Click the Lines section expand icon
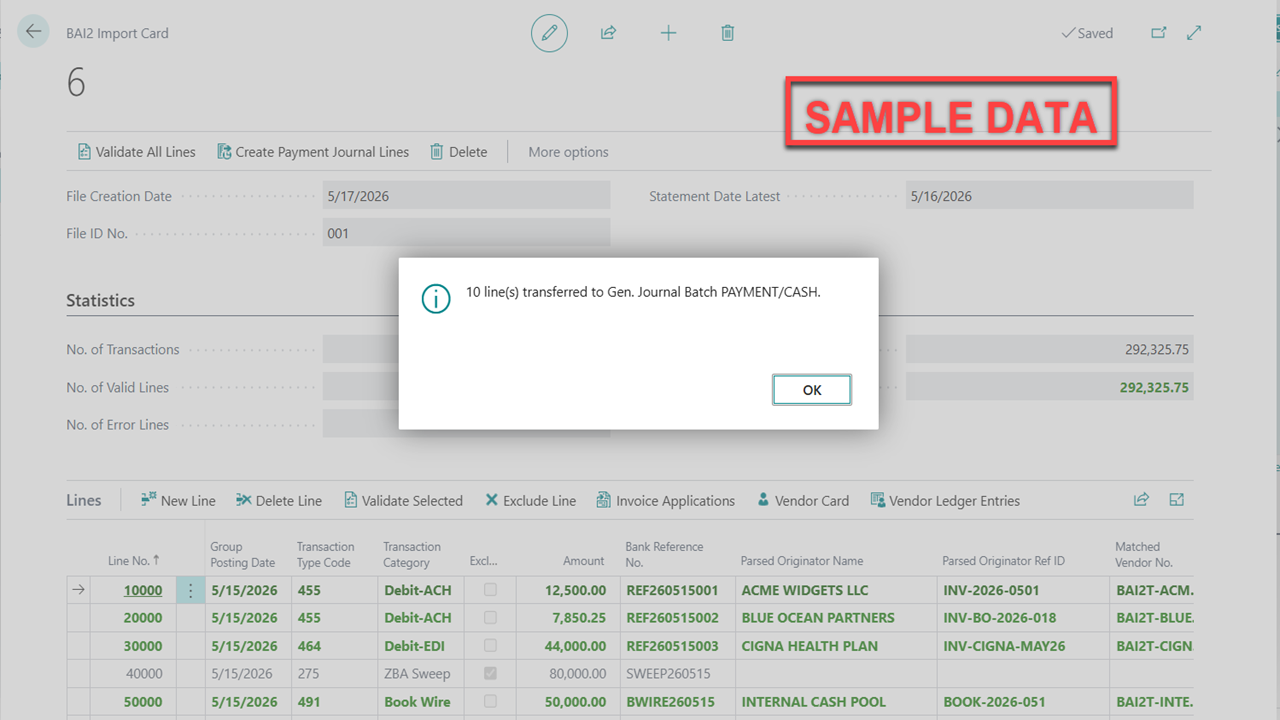Image resolution: width=1280 pixels, height=720 pixels. coord(1177,500)
